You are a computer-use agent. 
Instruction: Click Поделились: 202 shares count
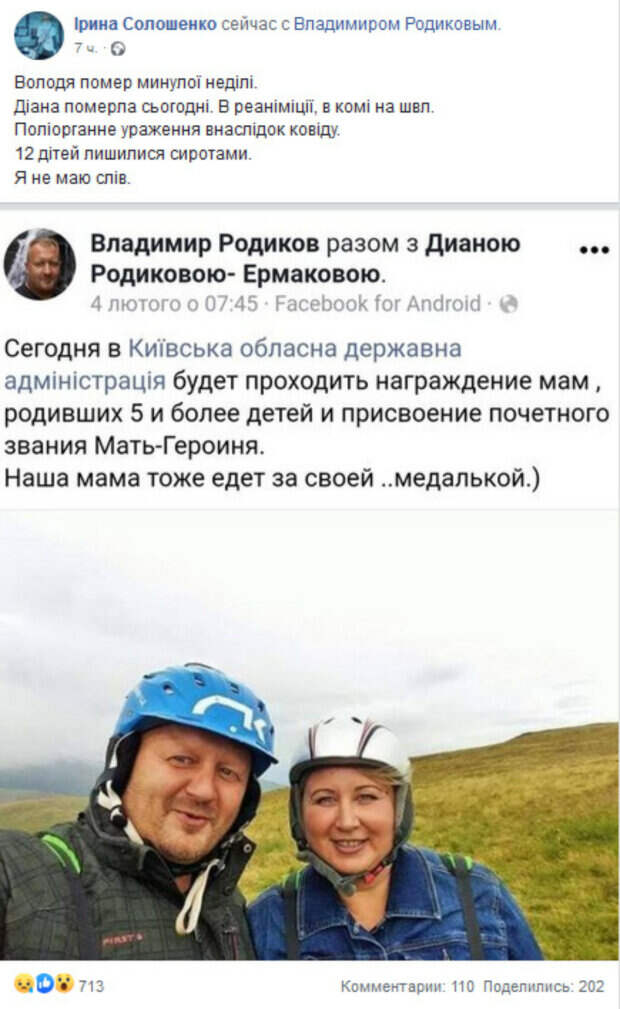tap(544, 986)
